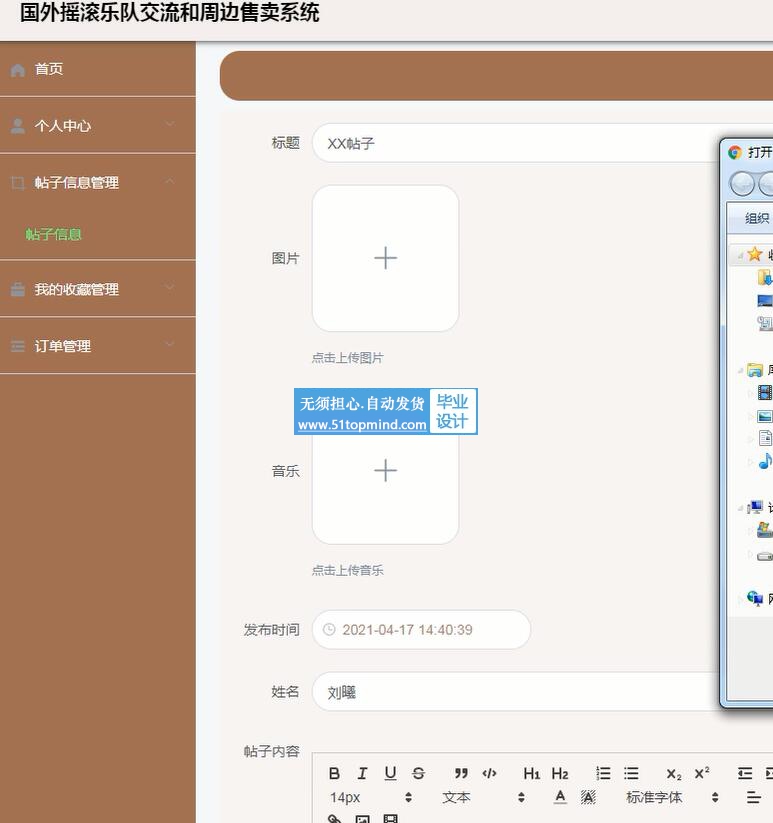773x823 pixels.
Task: Go to 首页 in sidebar
Action: (98, 69)
